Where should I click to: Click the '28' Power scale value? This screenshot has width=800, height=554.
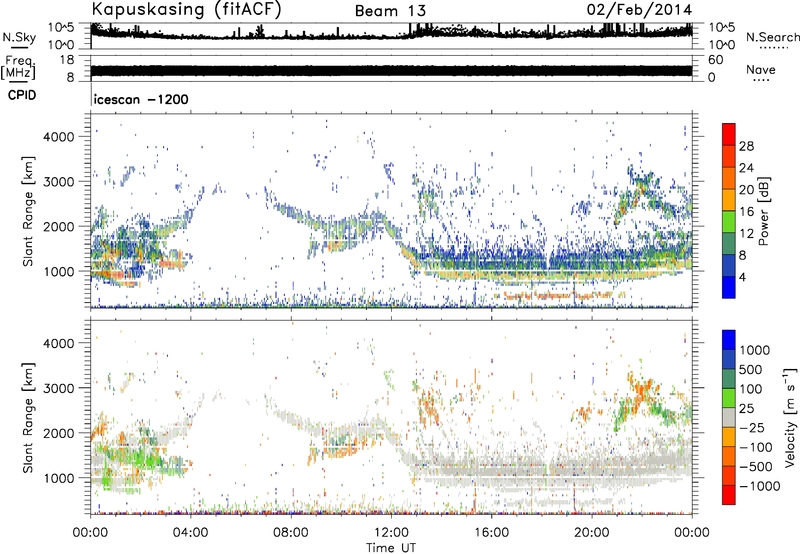(746, 146)
